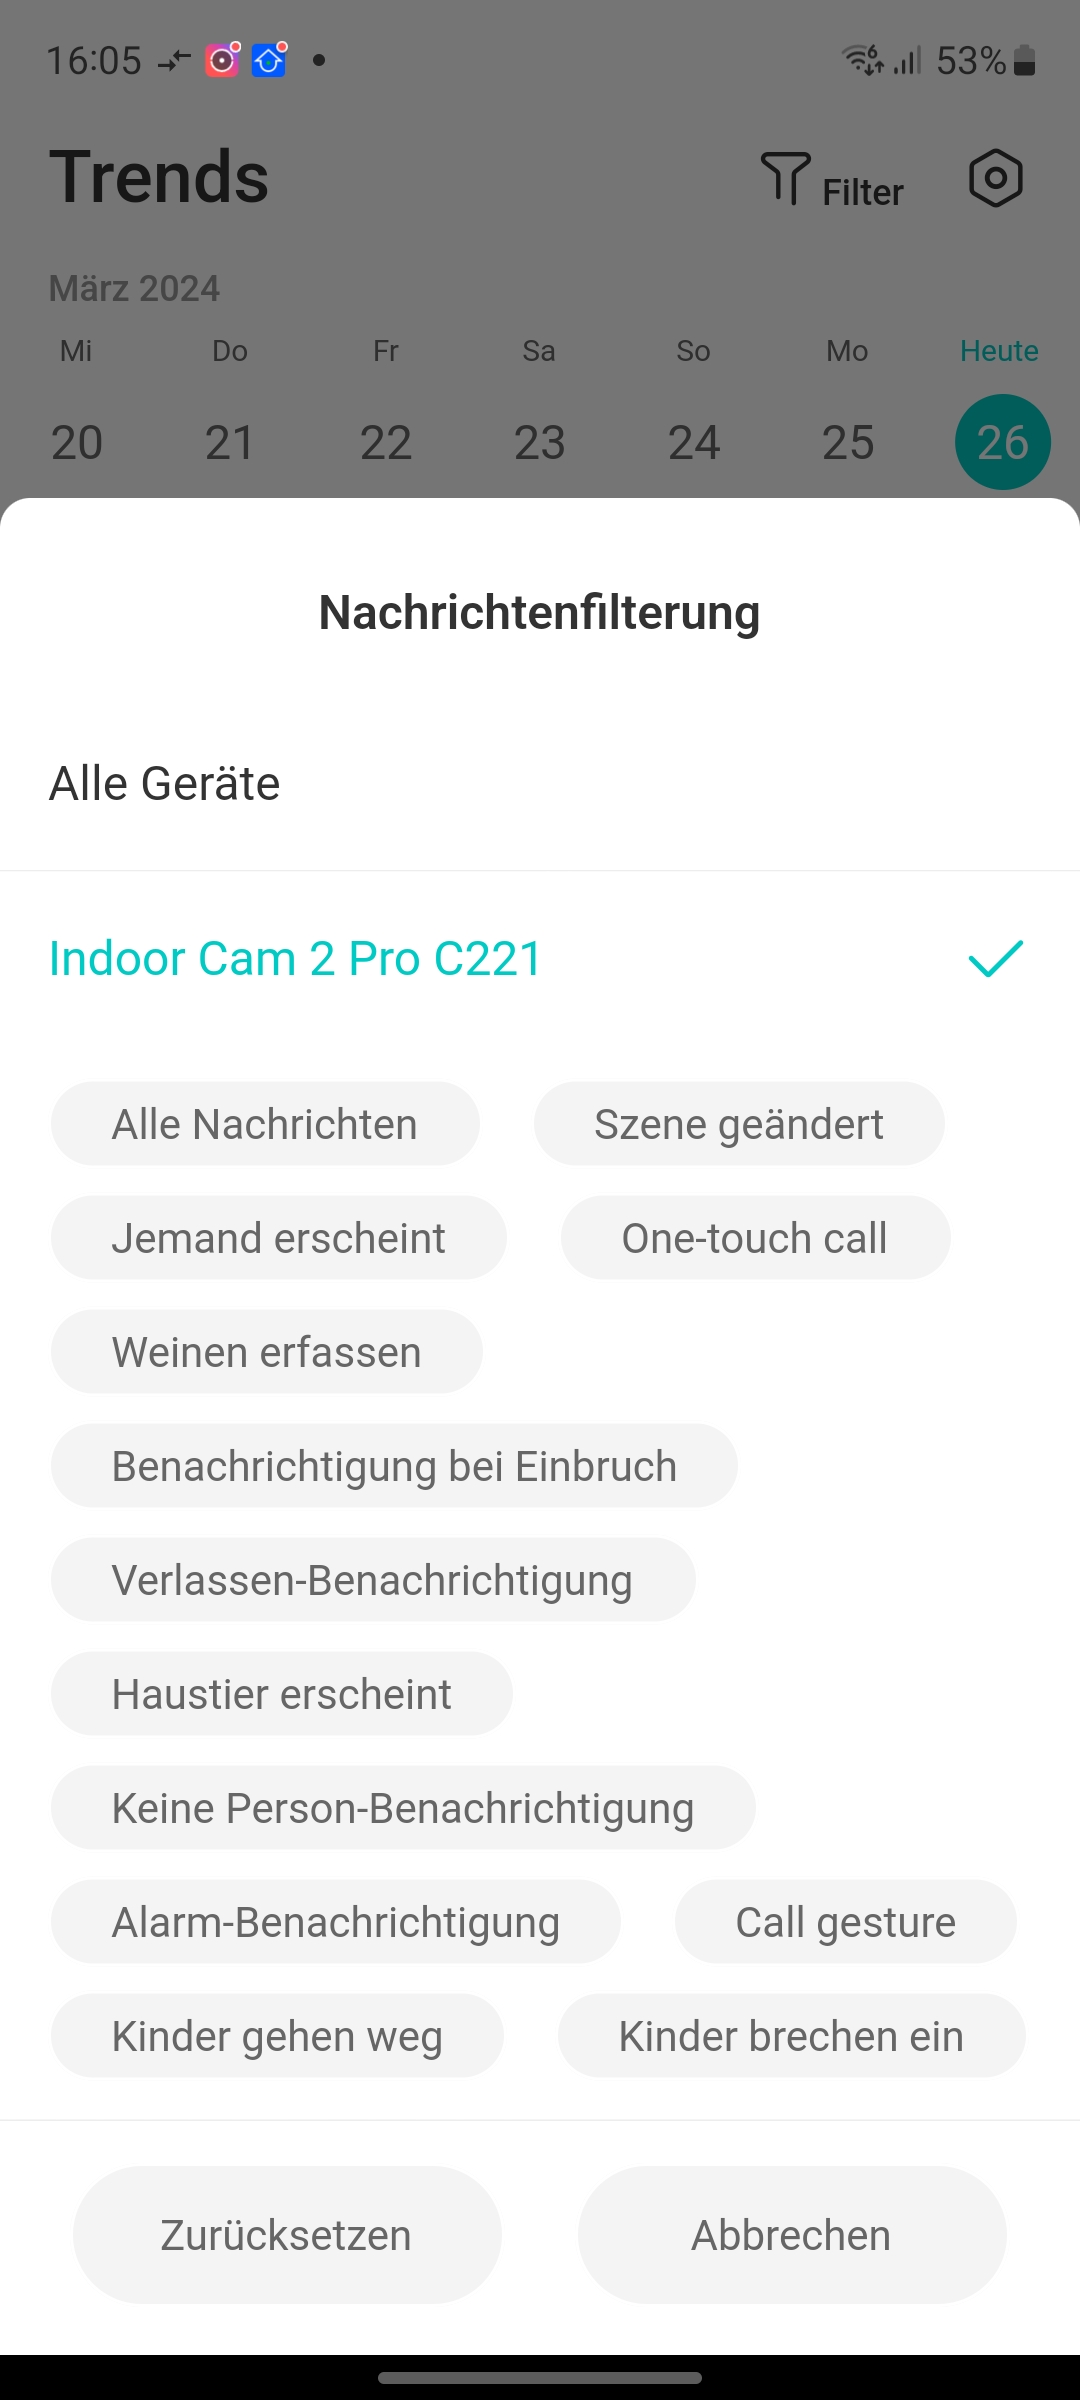Image resolution: width=1080 pixels, height=2400 pixels.
Task: Toggle the Jemand erscheint filter chip
Action: (x=278, y=1238)
